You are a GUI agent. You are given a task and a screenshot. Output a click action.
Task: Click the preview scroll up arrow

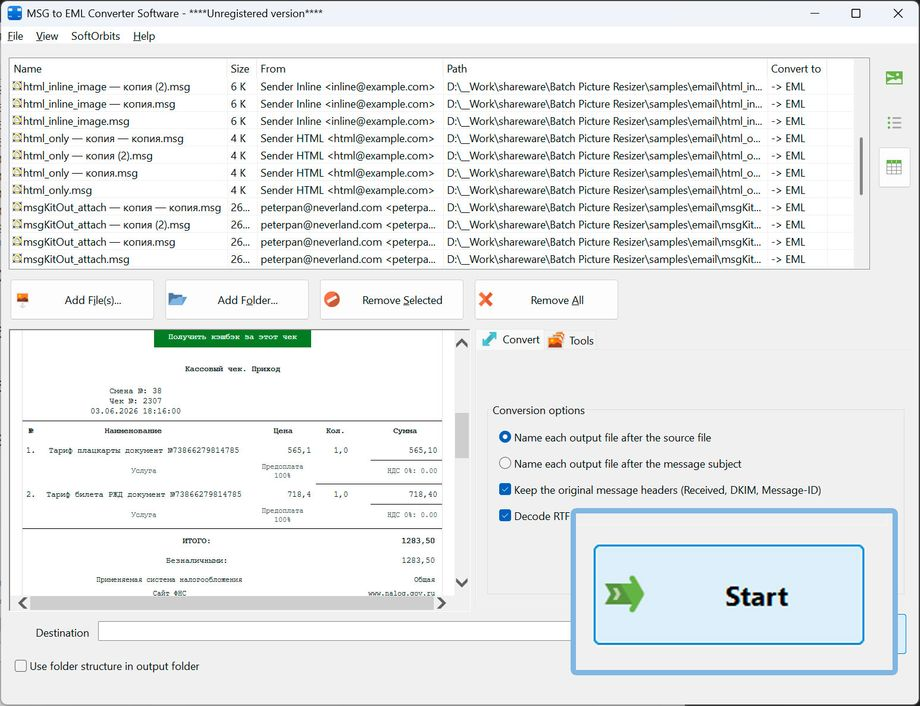coord(462,343)
